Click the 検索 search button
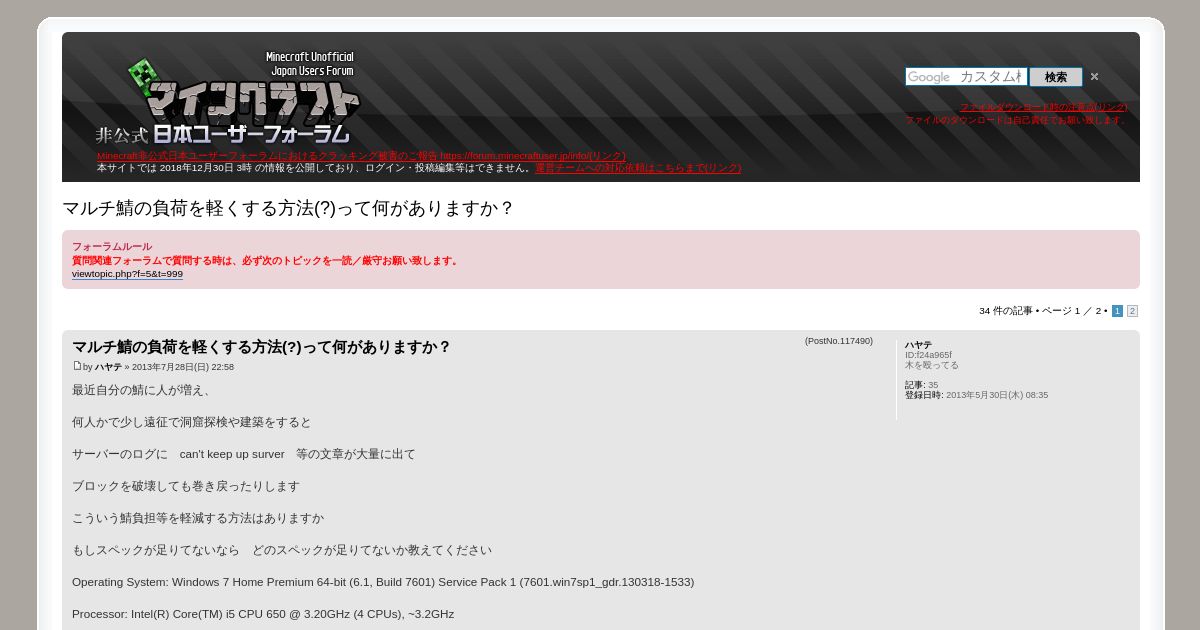The image size is (1200, 630). tap(1056, 77)
